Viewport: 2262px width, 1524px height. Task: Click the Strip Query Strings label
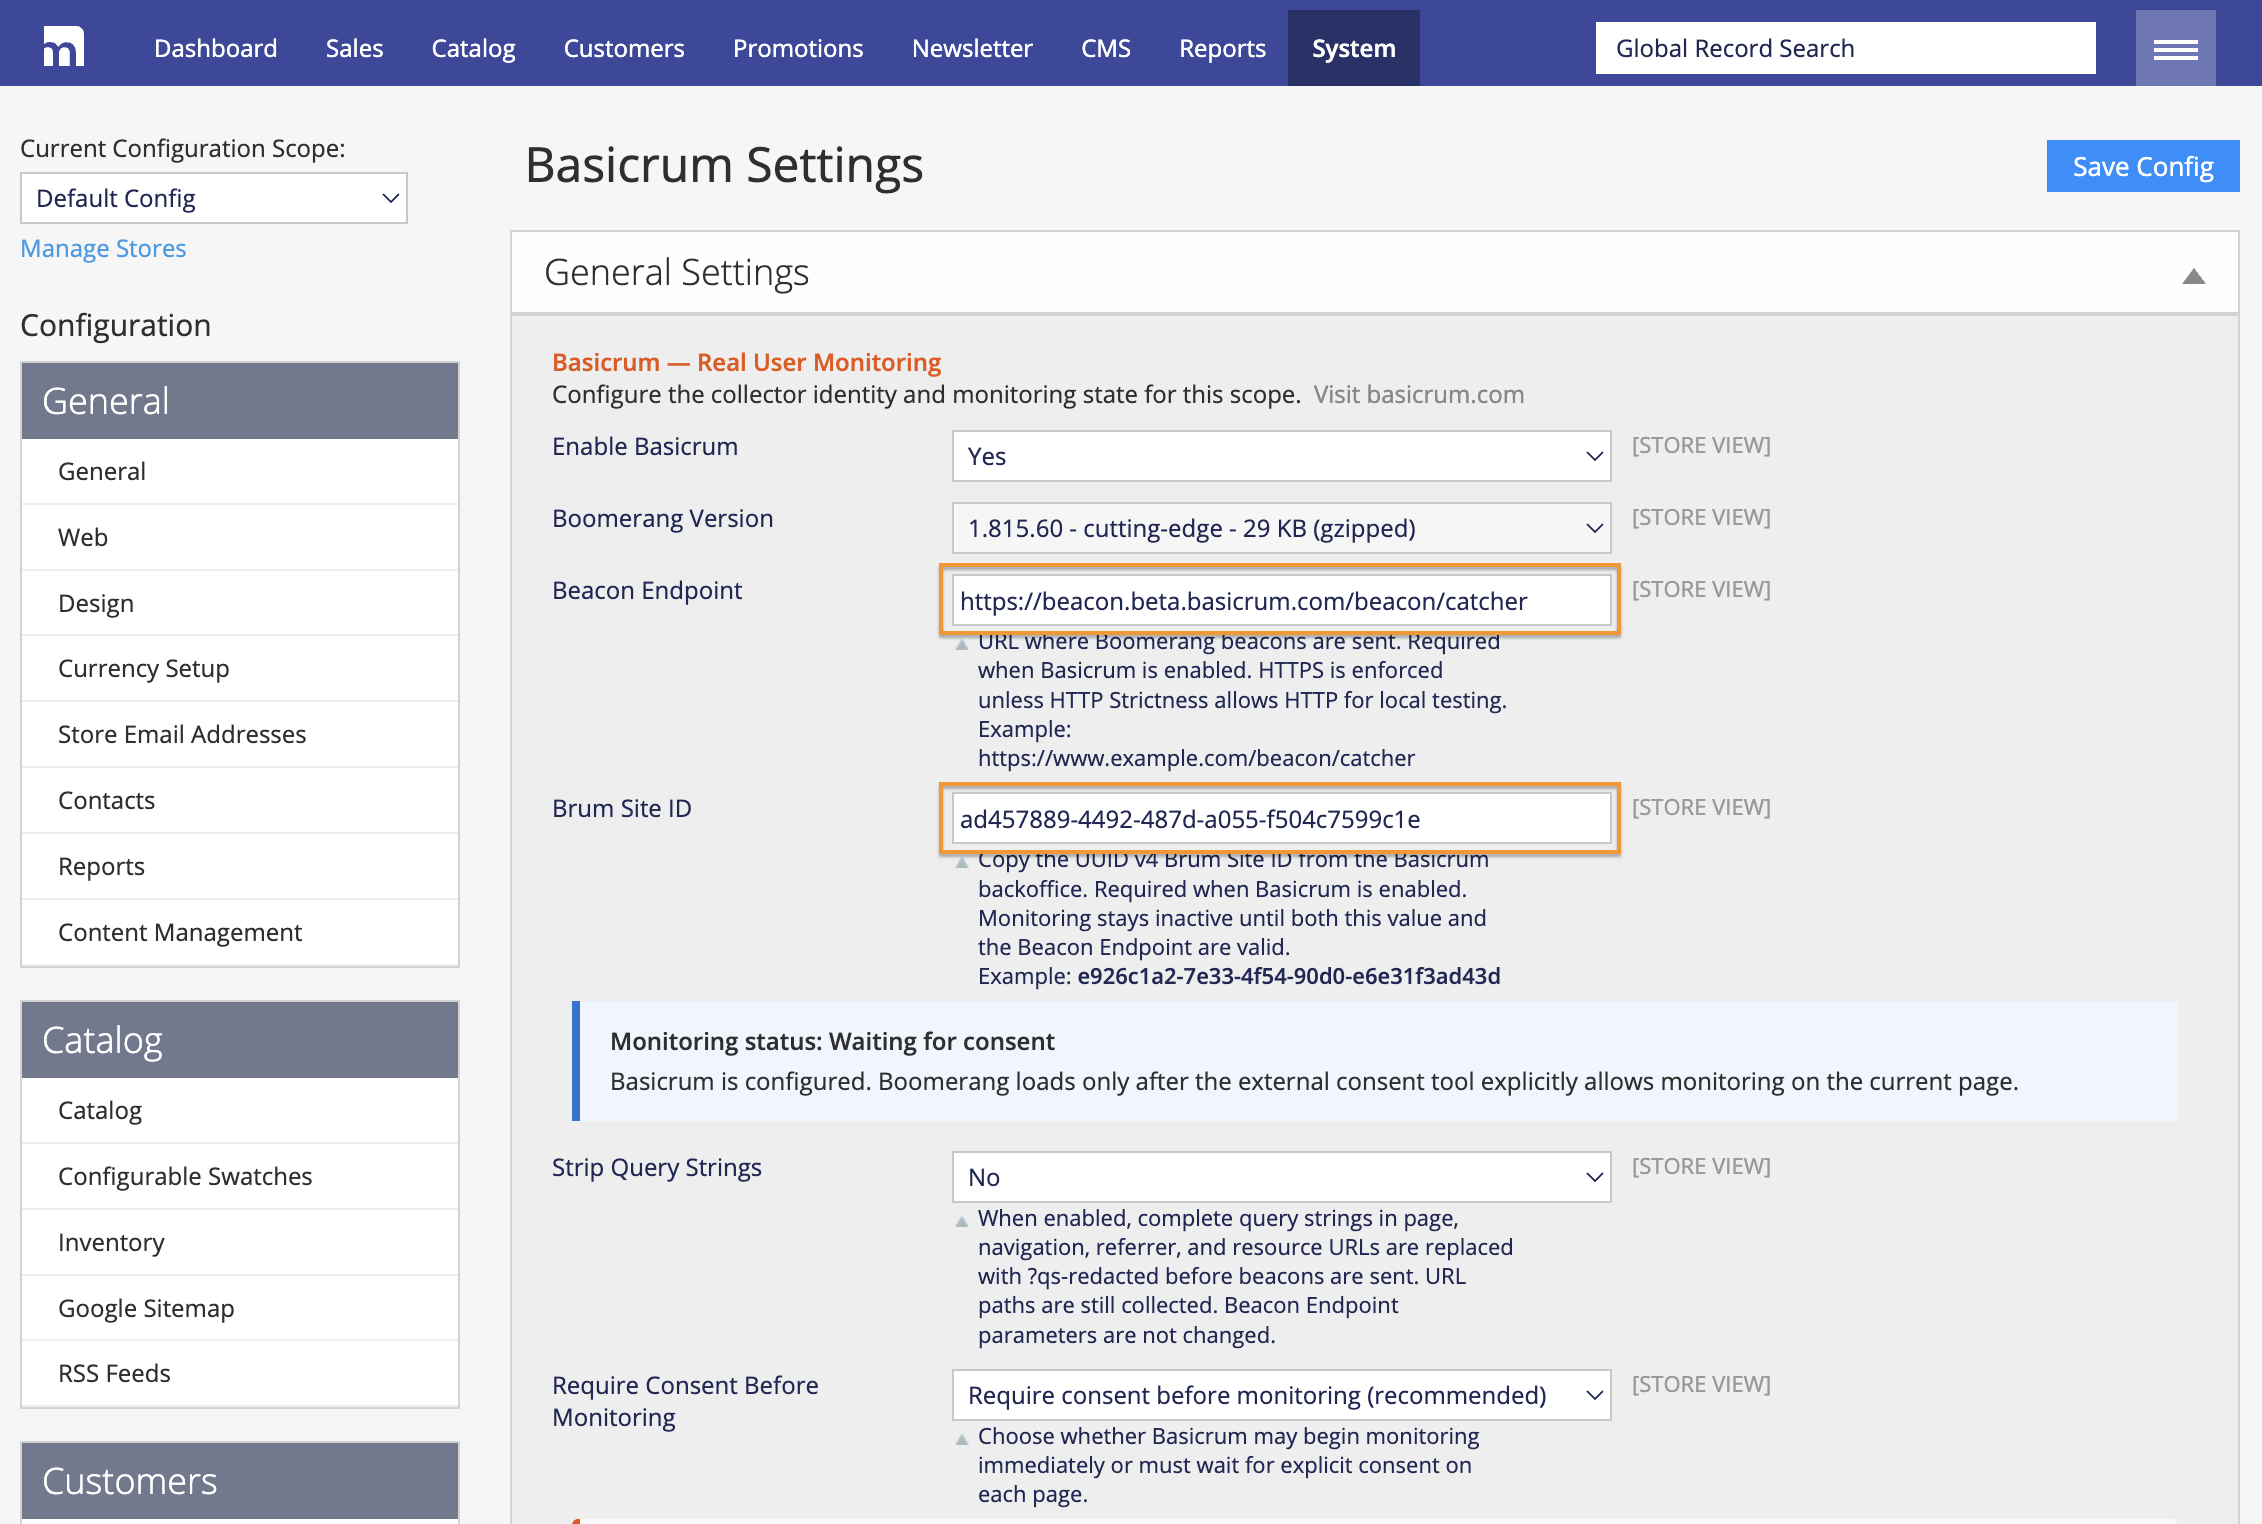click(x=657, y=1167)
